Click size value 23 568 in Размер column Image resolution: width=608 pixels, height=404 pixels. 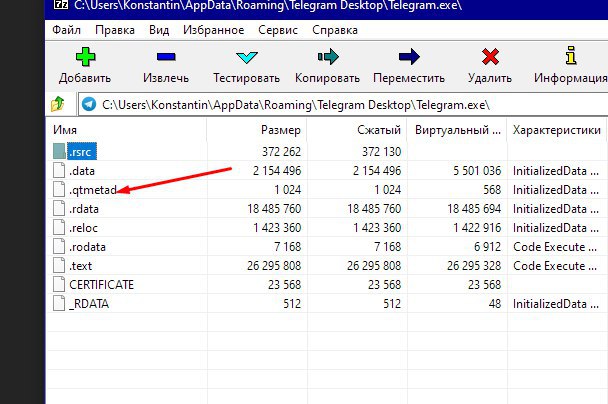tap(284, 285)
